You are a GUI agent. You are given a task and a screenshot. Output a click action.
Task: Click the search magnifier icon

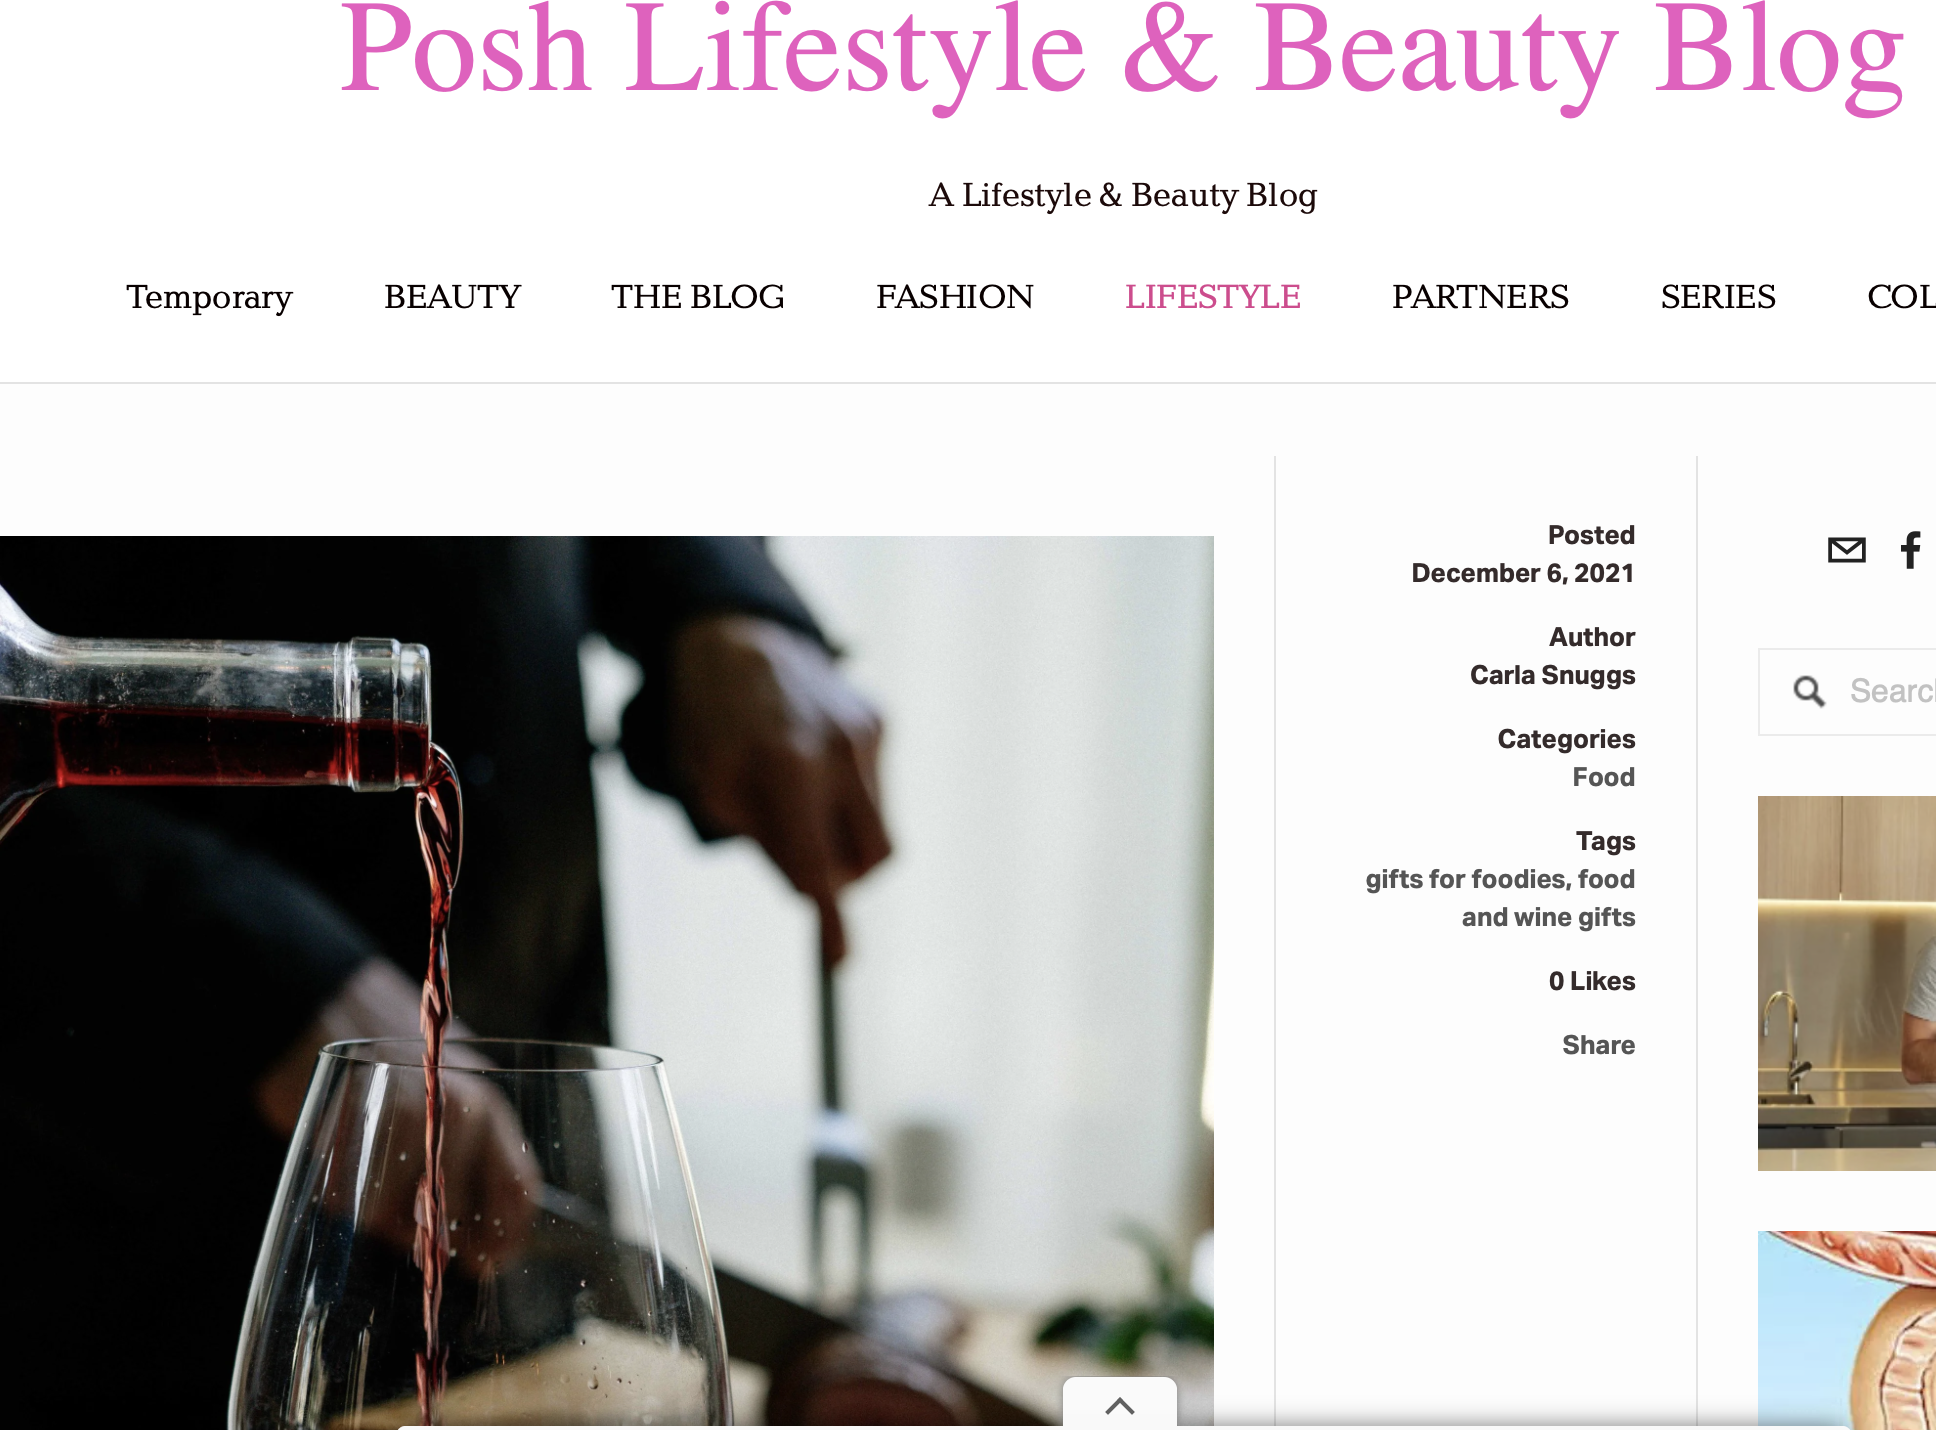point(1808,691)
